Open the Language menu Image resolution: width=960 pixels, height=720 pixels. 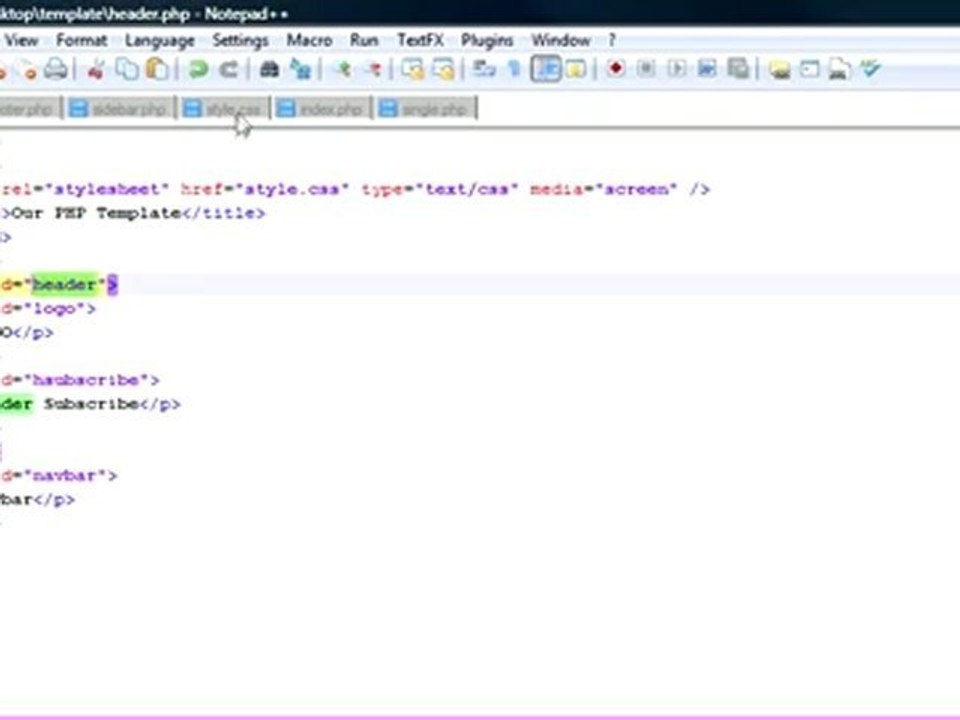(160, 40)
